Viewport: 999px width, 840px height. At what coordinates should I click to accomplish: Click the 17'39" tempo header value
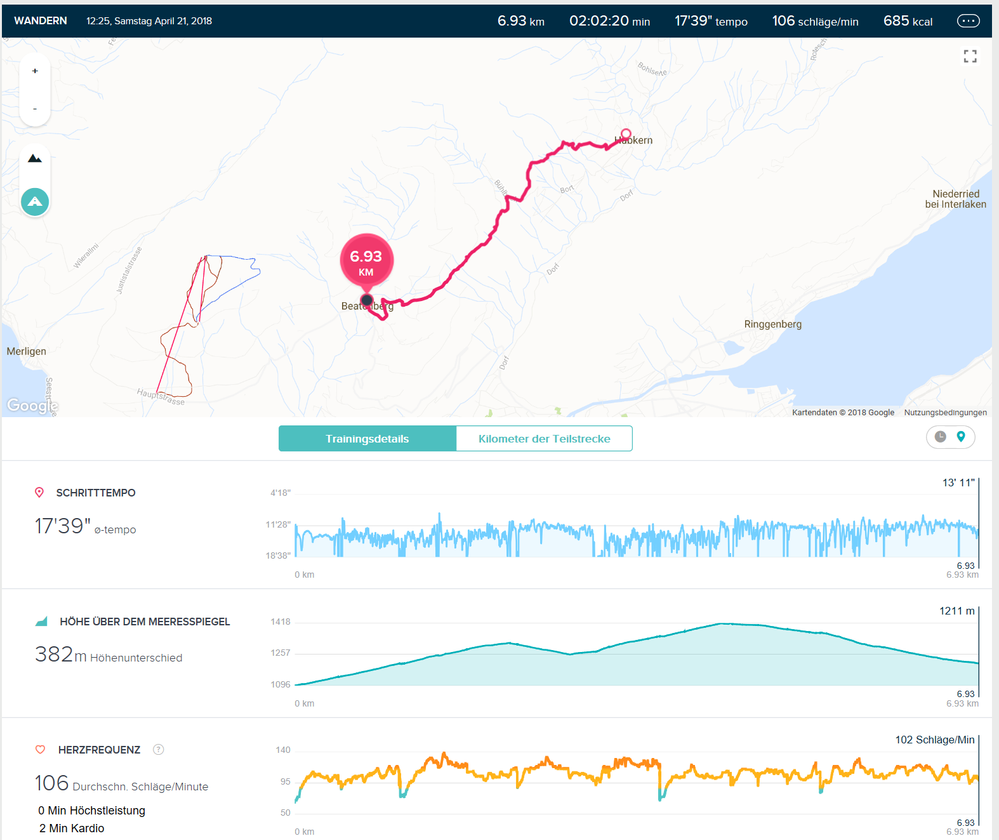[x=711, y=21]
